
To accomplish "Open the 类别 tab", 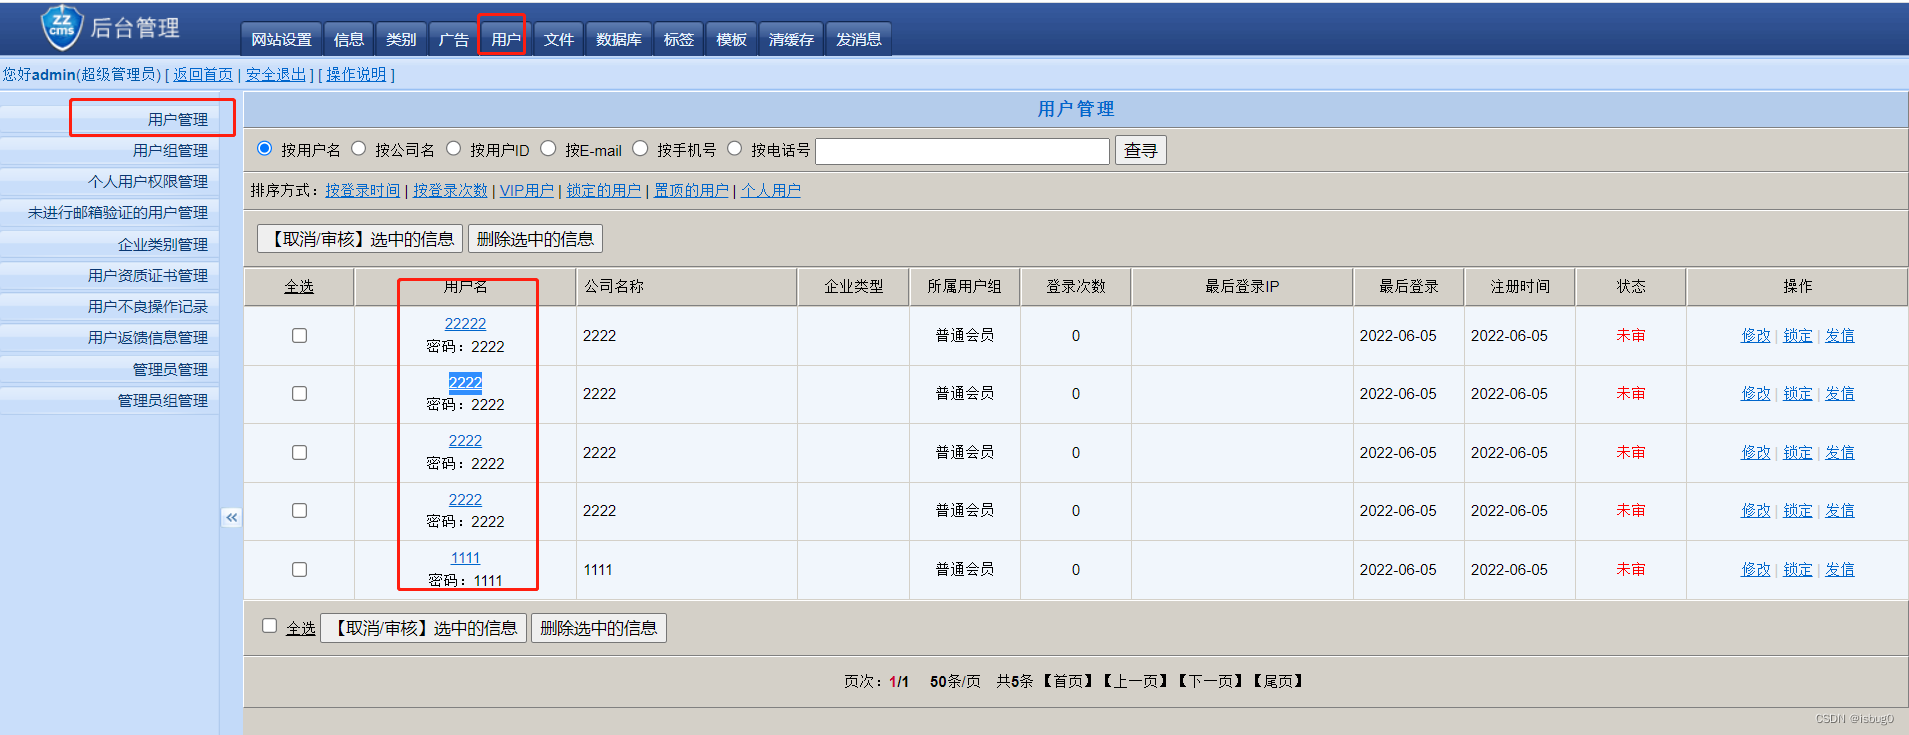I will click(401, 39).
